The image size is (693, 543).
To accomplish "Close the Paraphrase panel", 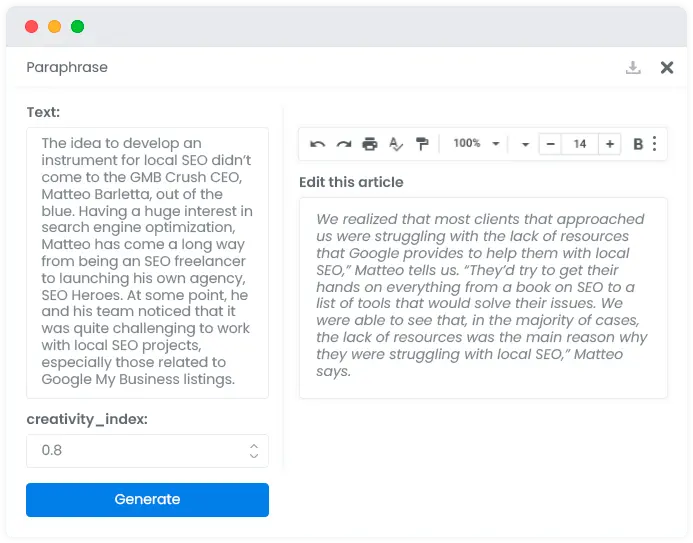I will (x=667, y=68).
